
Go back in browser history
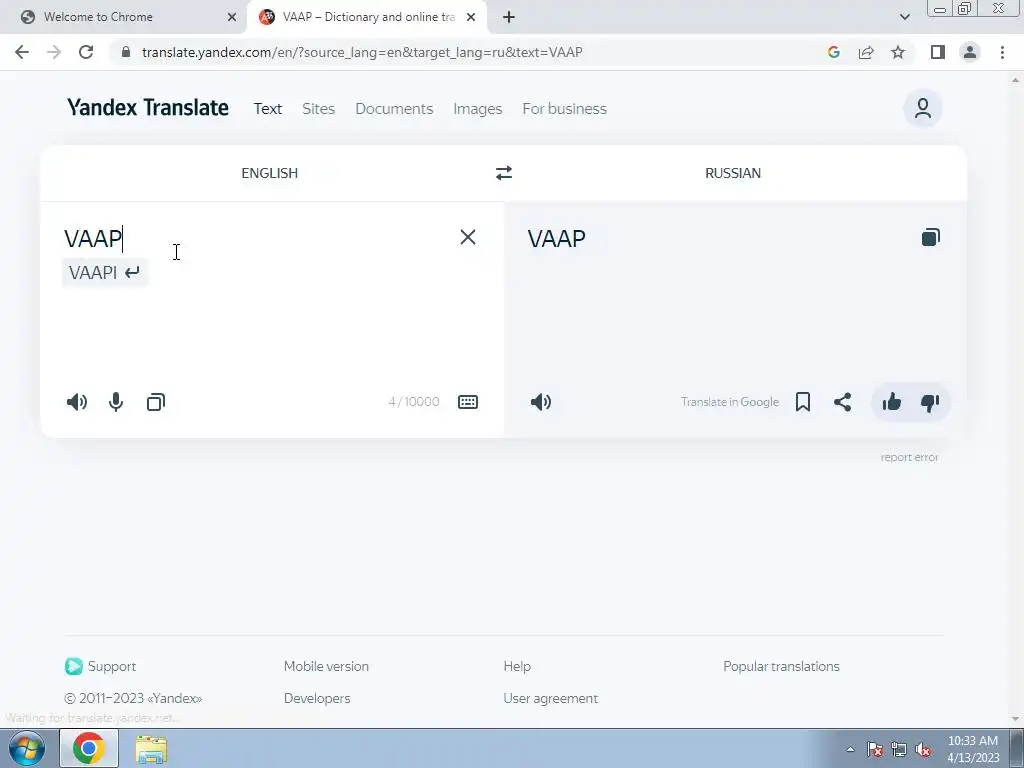pyautogui.click(x=22, y=52)
